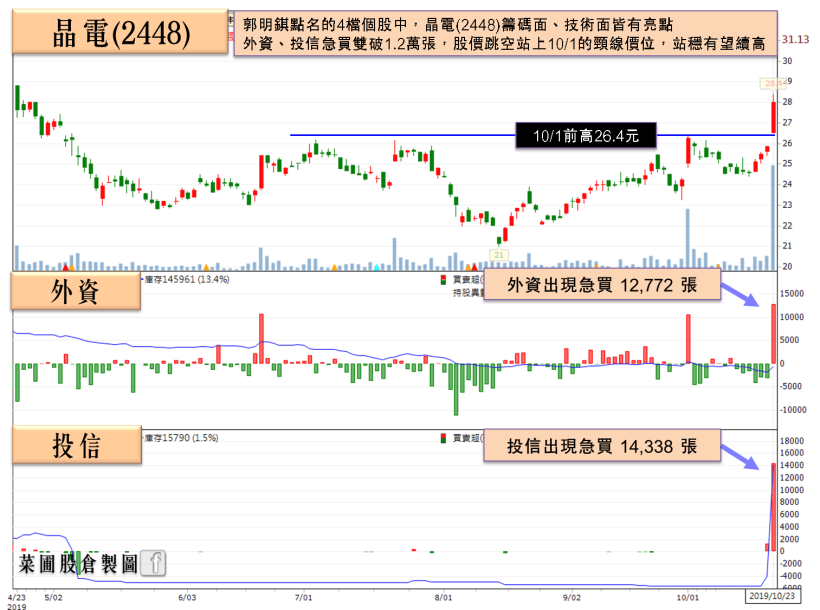Click the Facebook icon beside 菜圖股倉製圖

[154, 565]
